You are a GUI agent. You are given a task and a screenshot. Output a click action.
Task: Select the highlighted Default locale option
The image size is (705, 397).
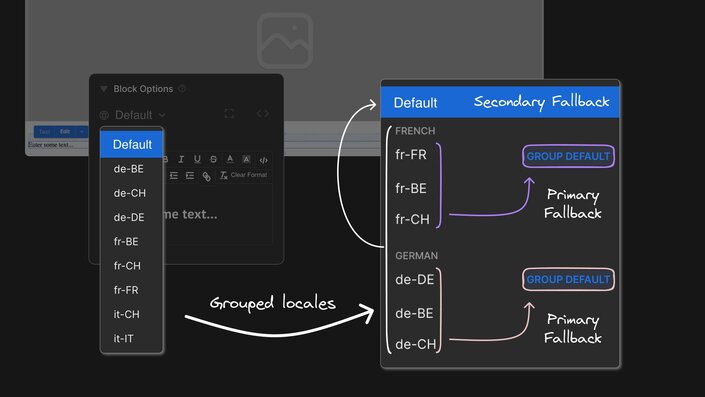point(131,144)
